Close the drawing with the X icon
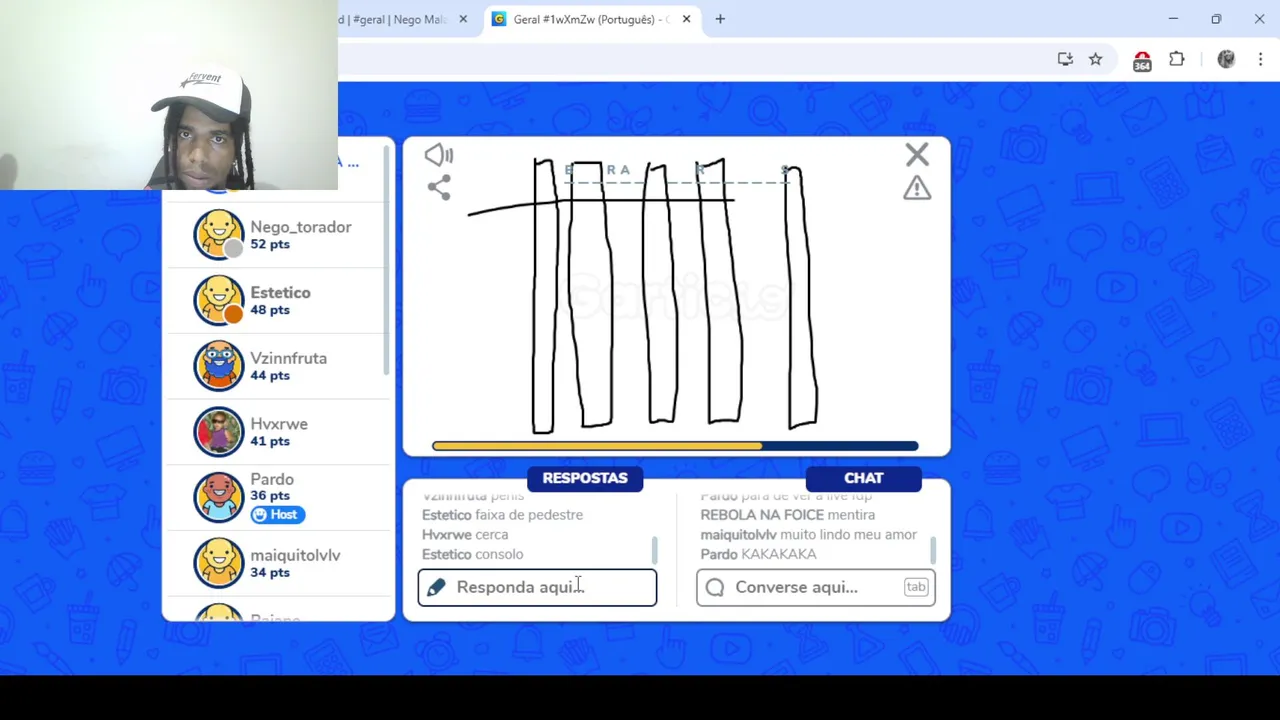 click(917, 155)
